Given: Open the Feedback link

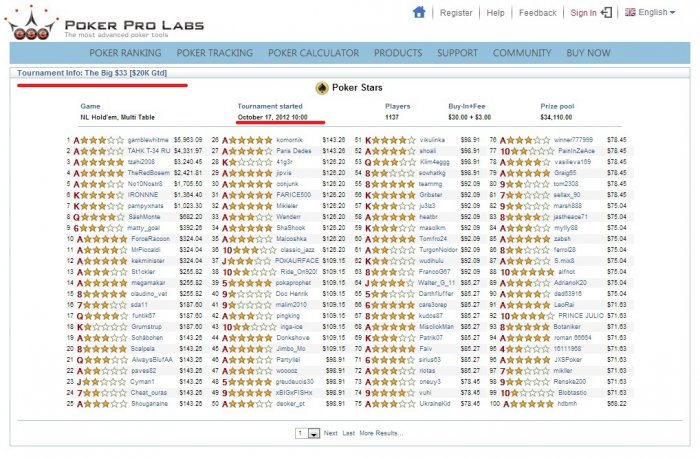Looking at the screenshot, I should point(538,13).
